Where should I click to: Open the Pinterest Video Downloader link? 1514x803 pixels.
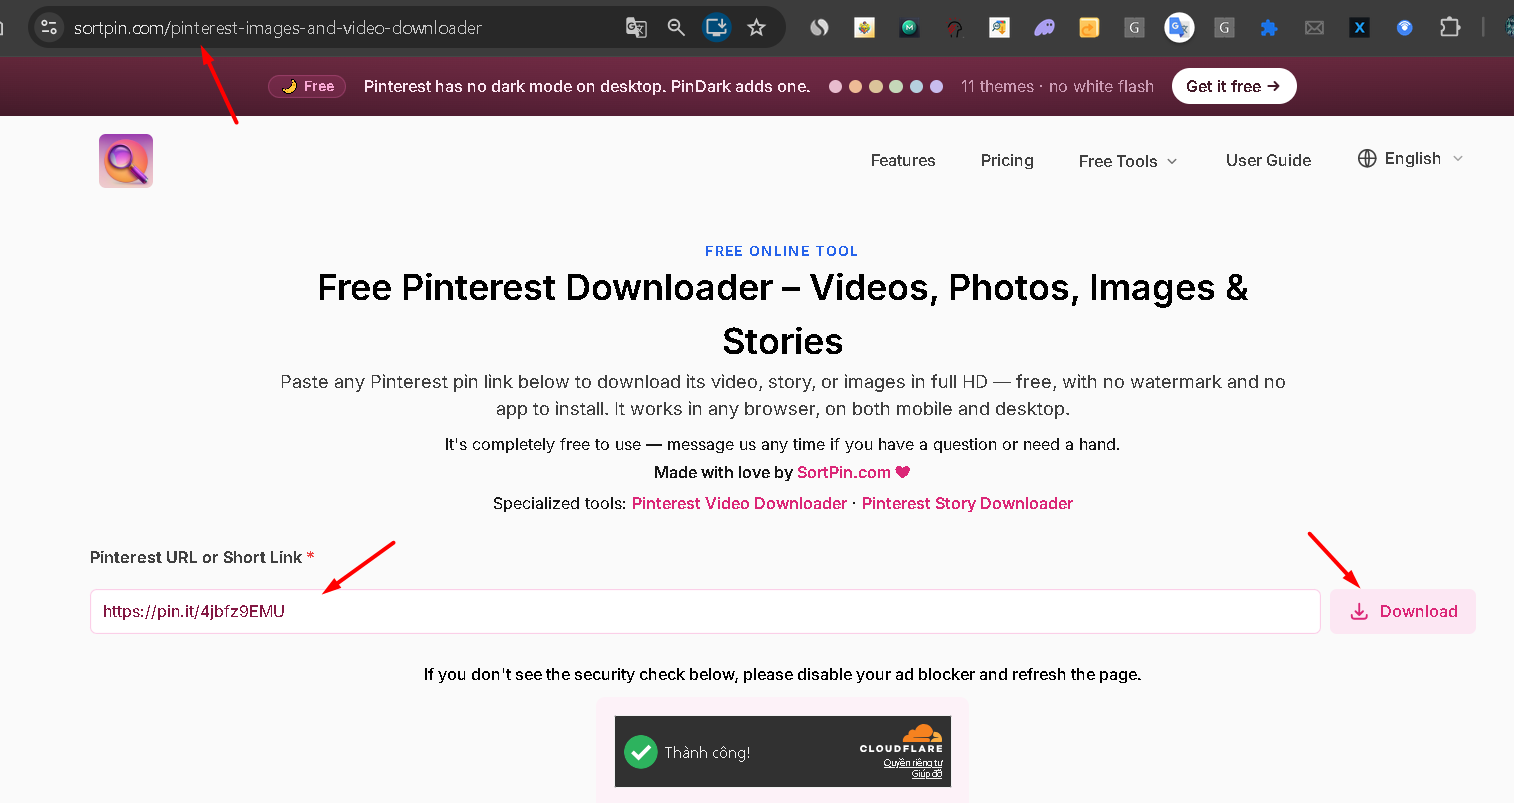click(739, 503)
